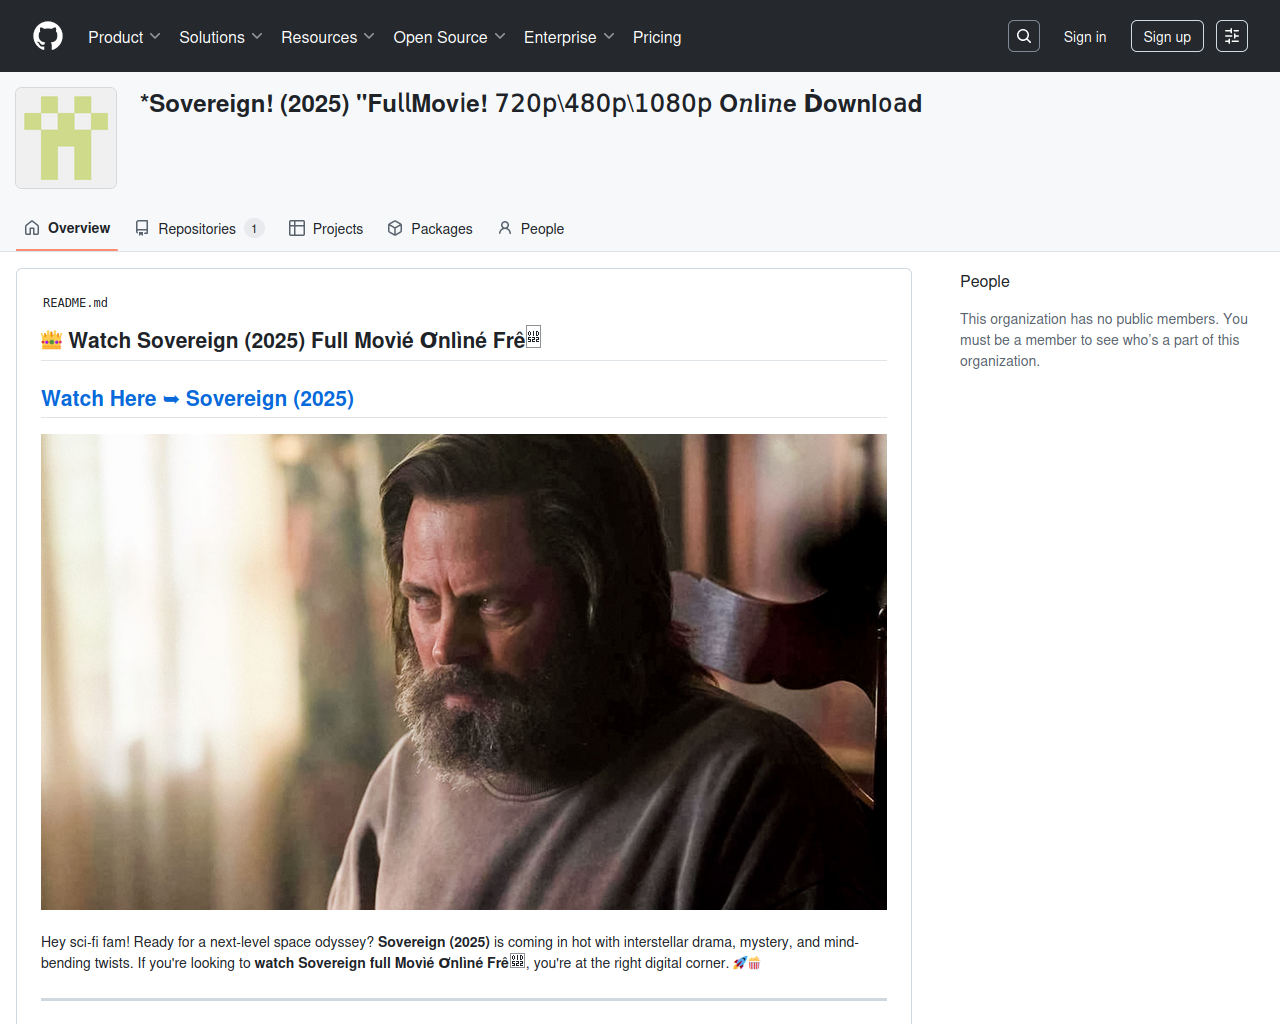The image size is (1280, 1024).
Task: Open the appearance settings sliders icon
Action: (1231, 36)
